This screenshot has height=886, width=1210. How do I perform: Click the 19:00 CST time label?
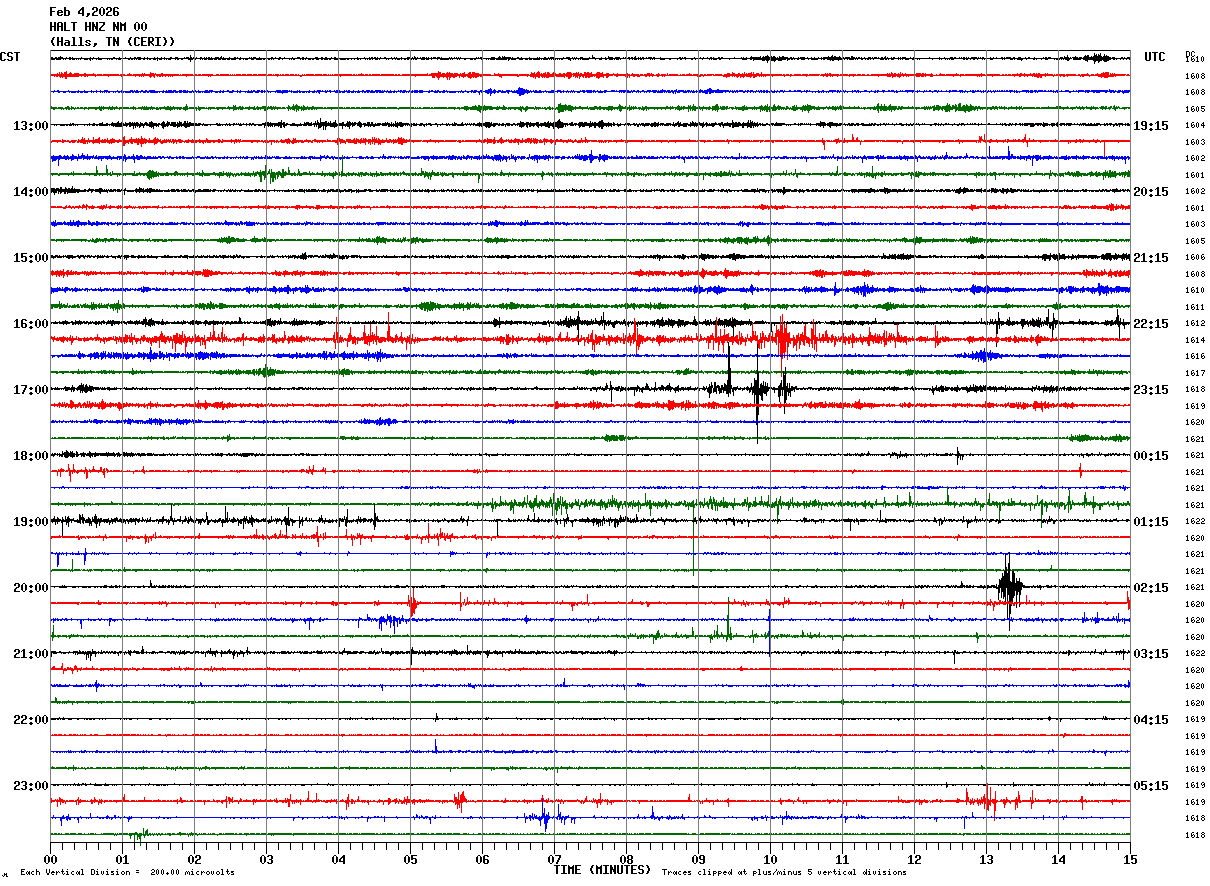(x=31, y=522)
